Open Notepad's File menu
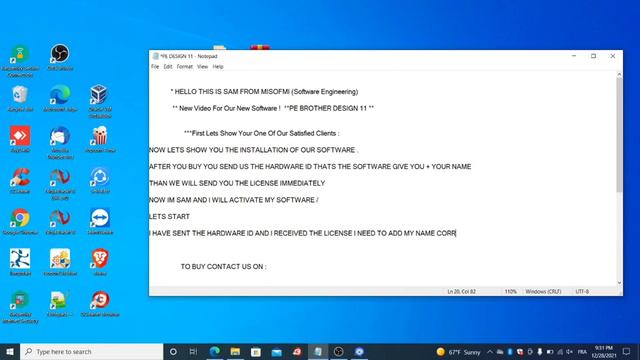This screenshot has width=640, height=360. pos(155,67)
